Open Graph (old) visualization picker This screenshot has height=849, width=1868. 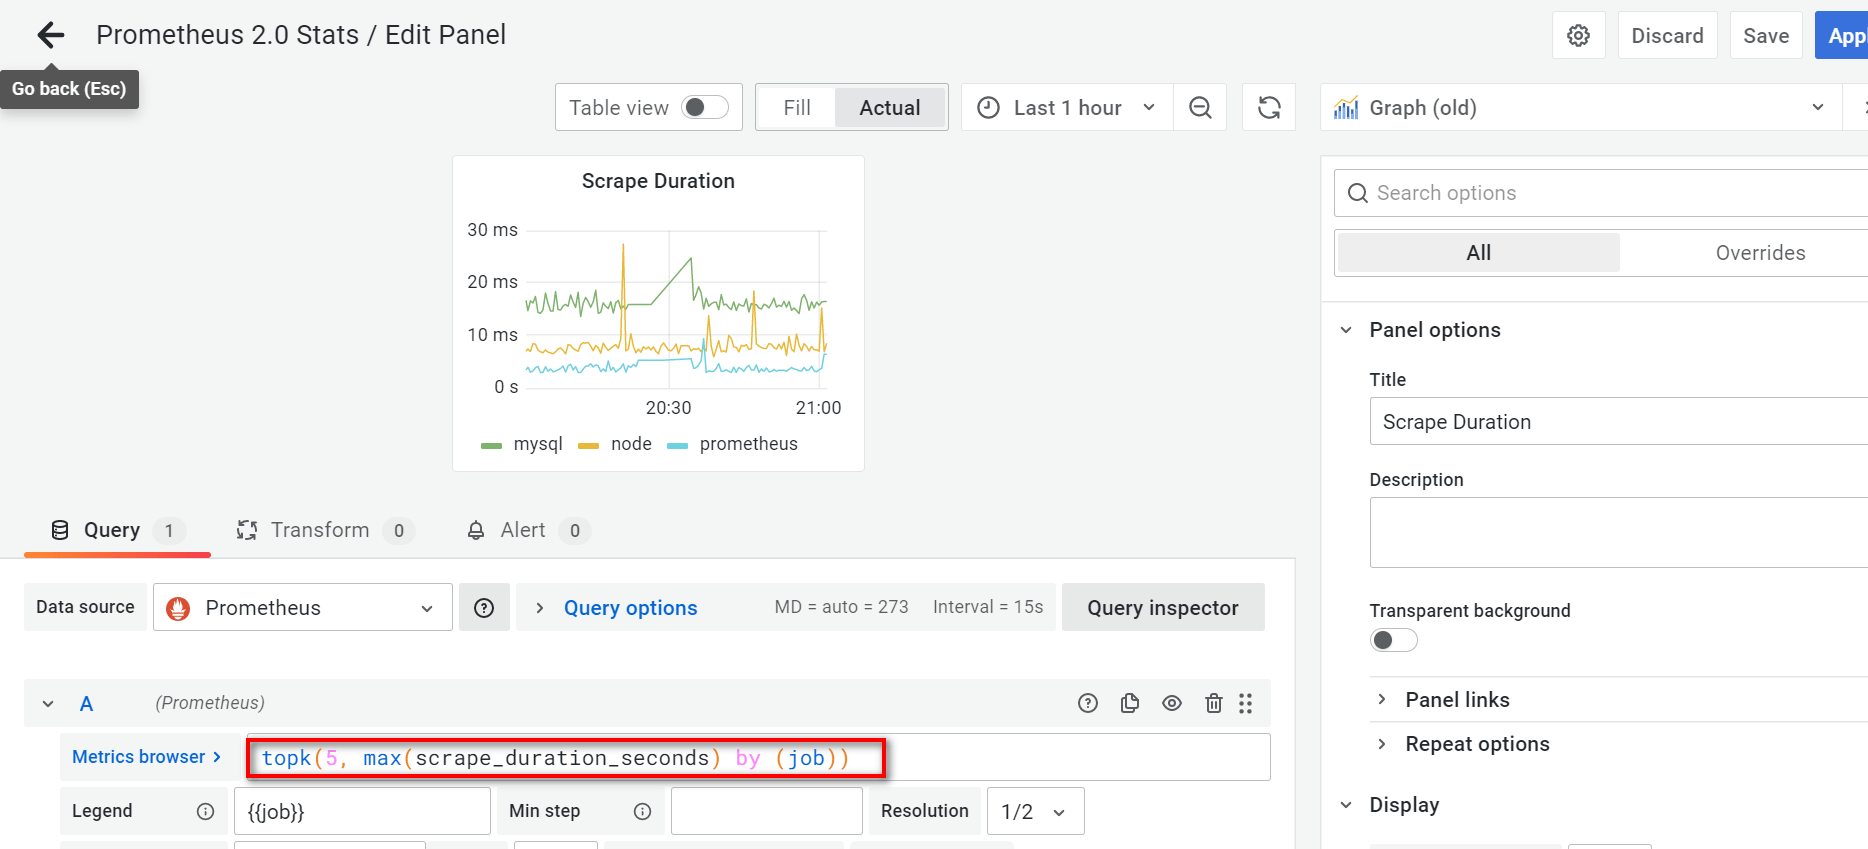tap(1581, 107)
